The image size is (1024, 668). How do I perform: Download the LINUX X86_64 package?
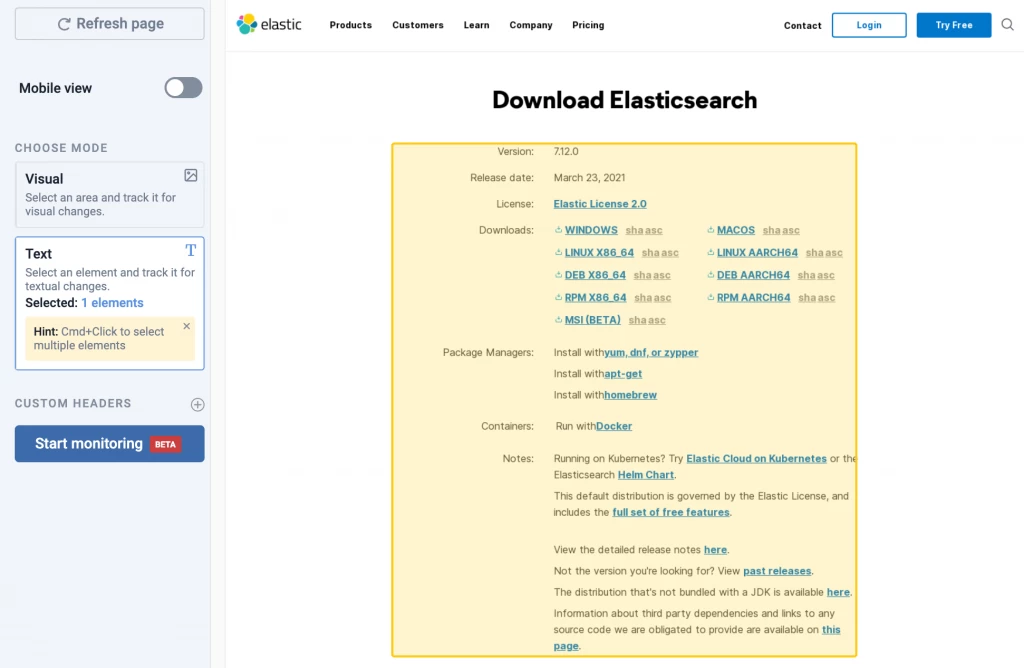(x=599, y=253)
